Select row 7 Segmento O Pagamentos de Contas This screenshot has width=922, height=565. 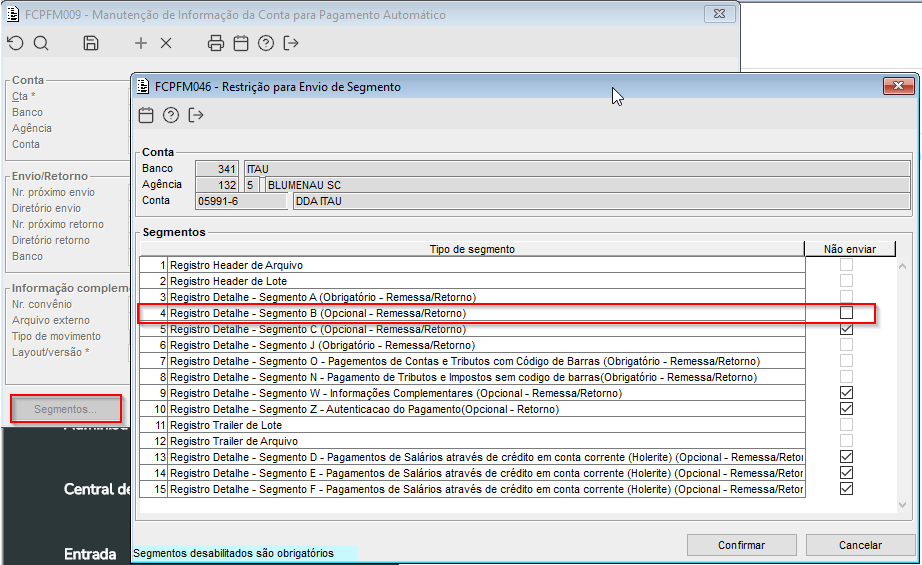(472, 361)
